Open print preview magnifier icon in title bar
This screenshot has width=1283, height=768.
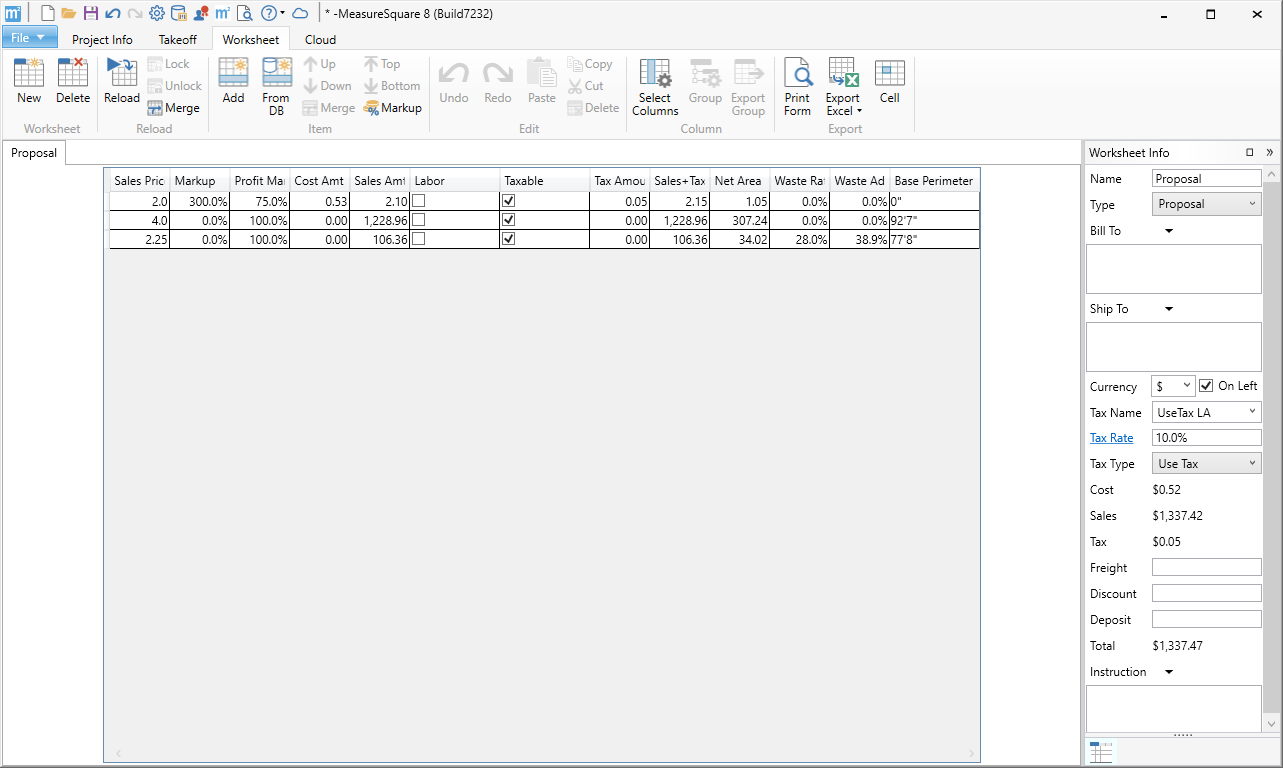coord(245,14)
